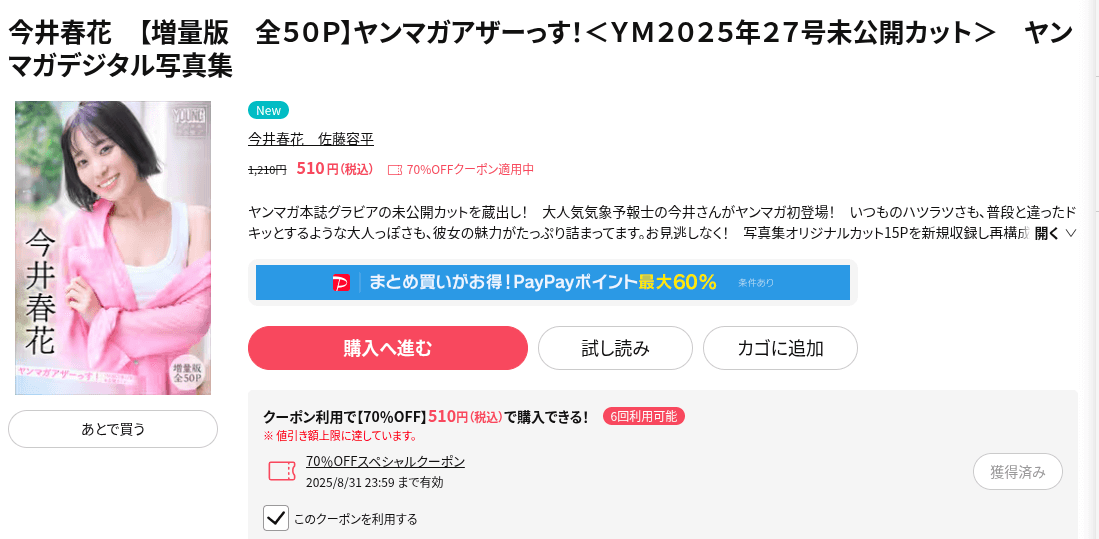Open the photographer link 佐藤容平
Viewport: 1099px width, 539px height.
click(346, 139)
